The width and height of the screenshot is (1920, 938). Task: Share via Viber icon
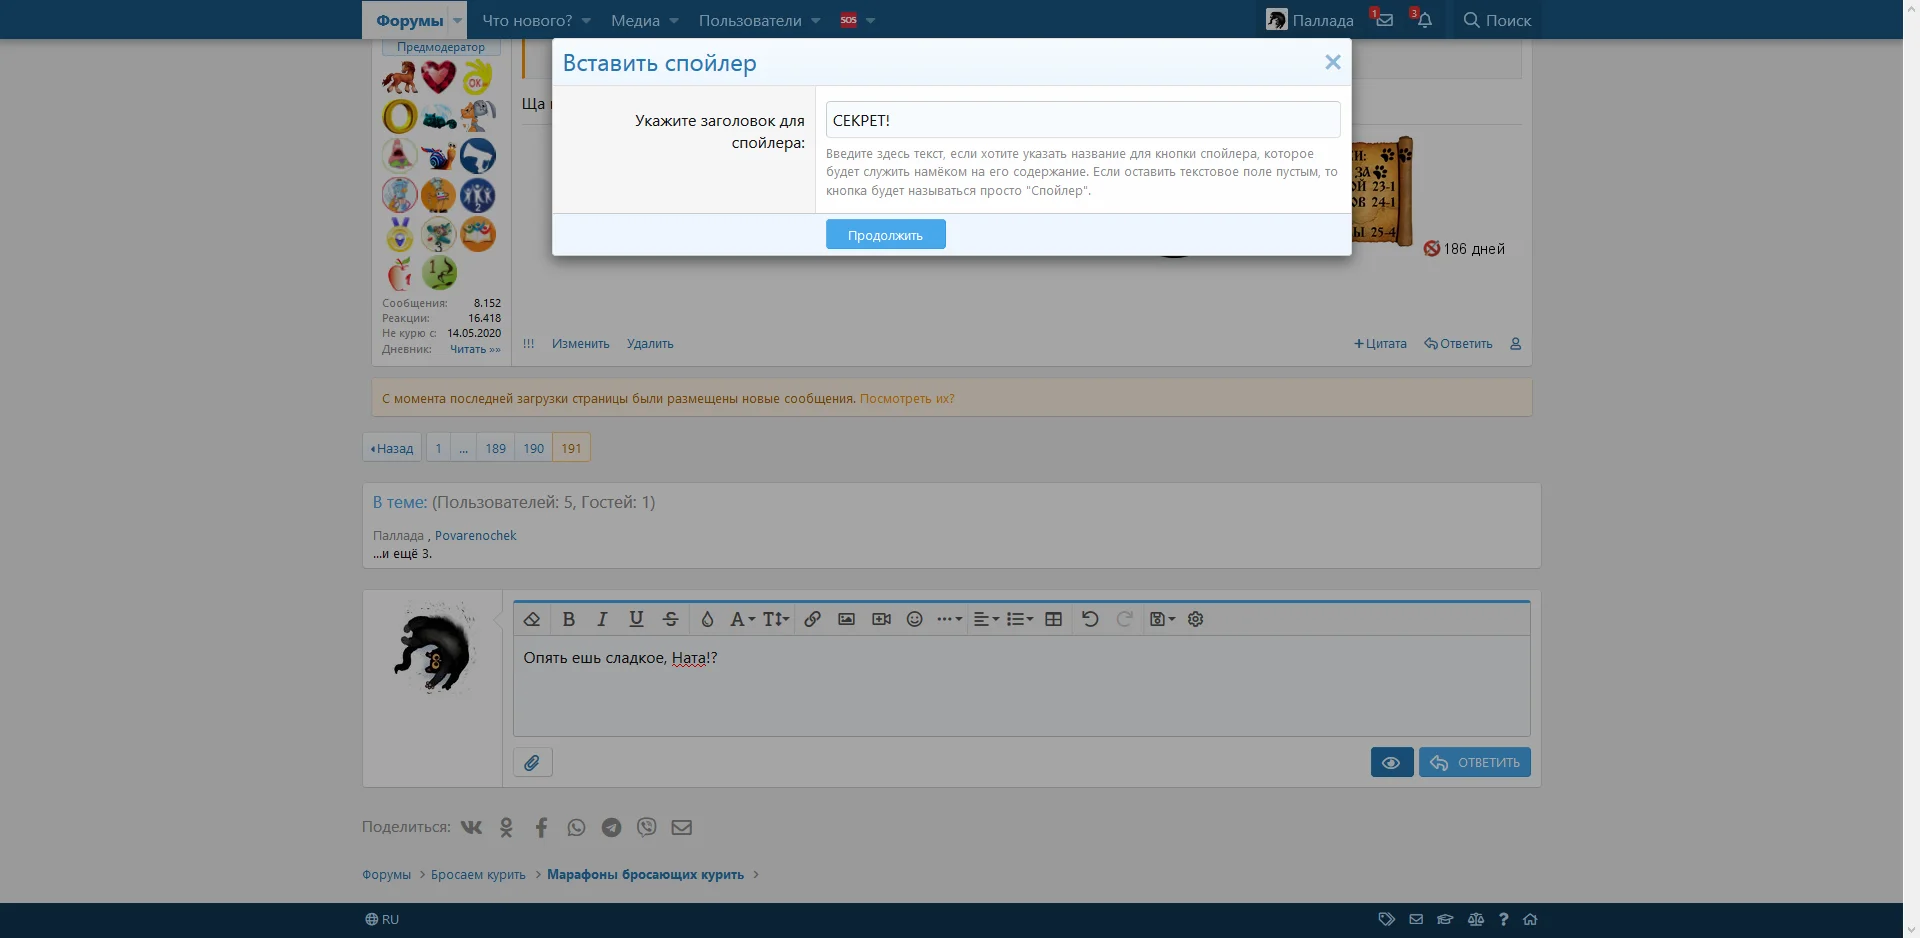pyautogui.click(x=647, y=827)
